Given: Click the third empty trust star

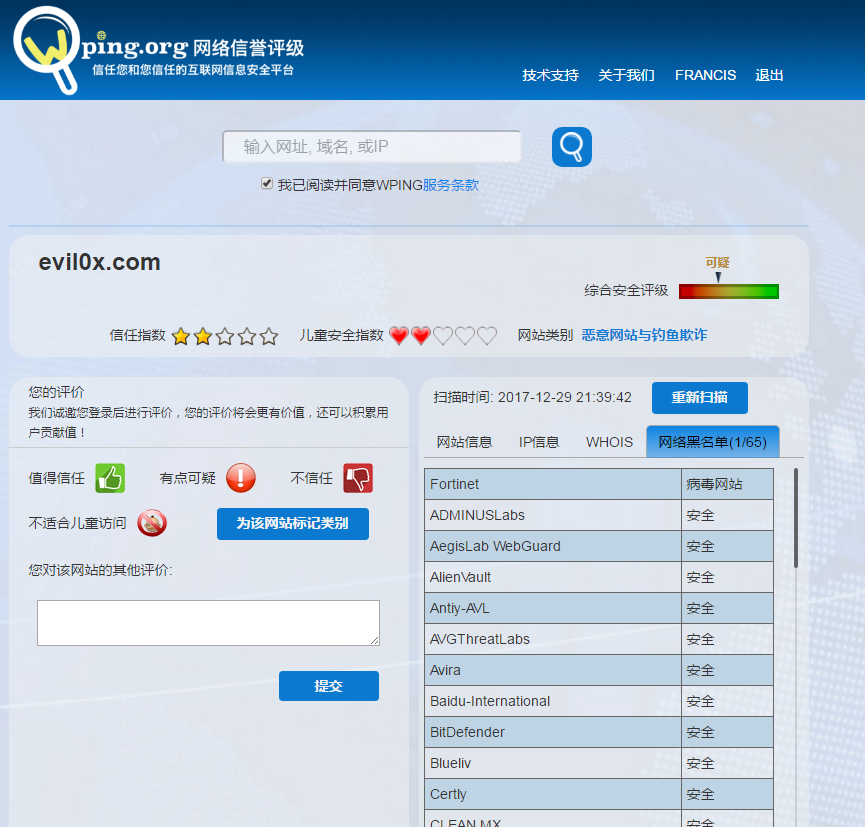Looking at the screenshot, I should pyautogui.click(x=225, y=336).
